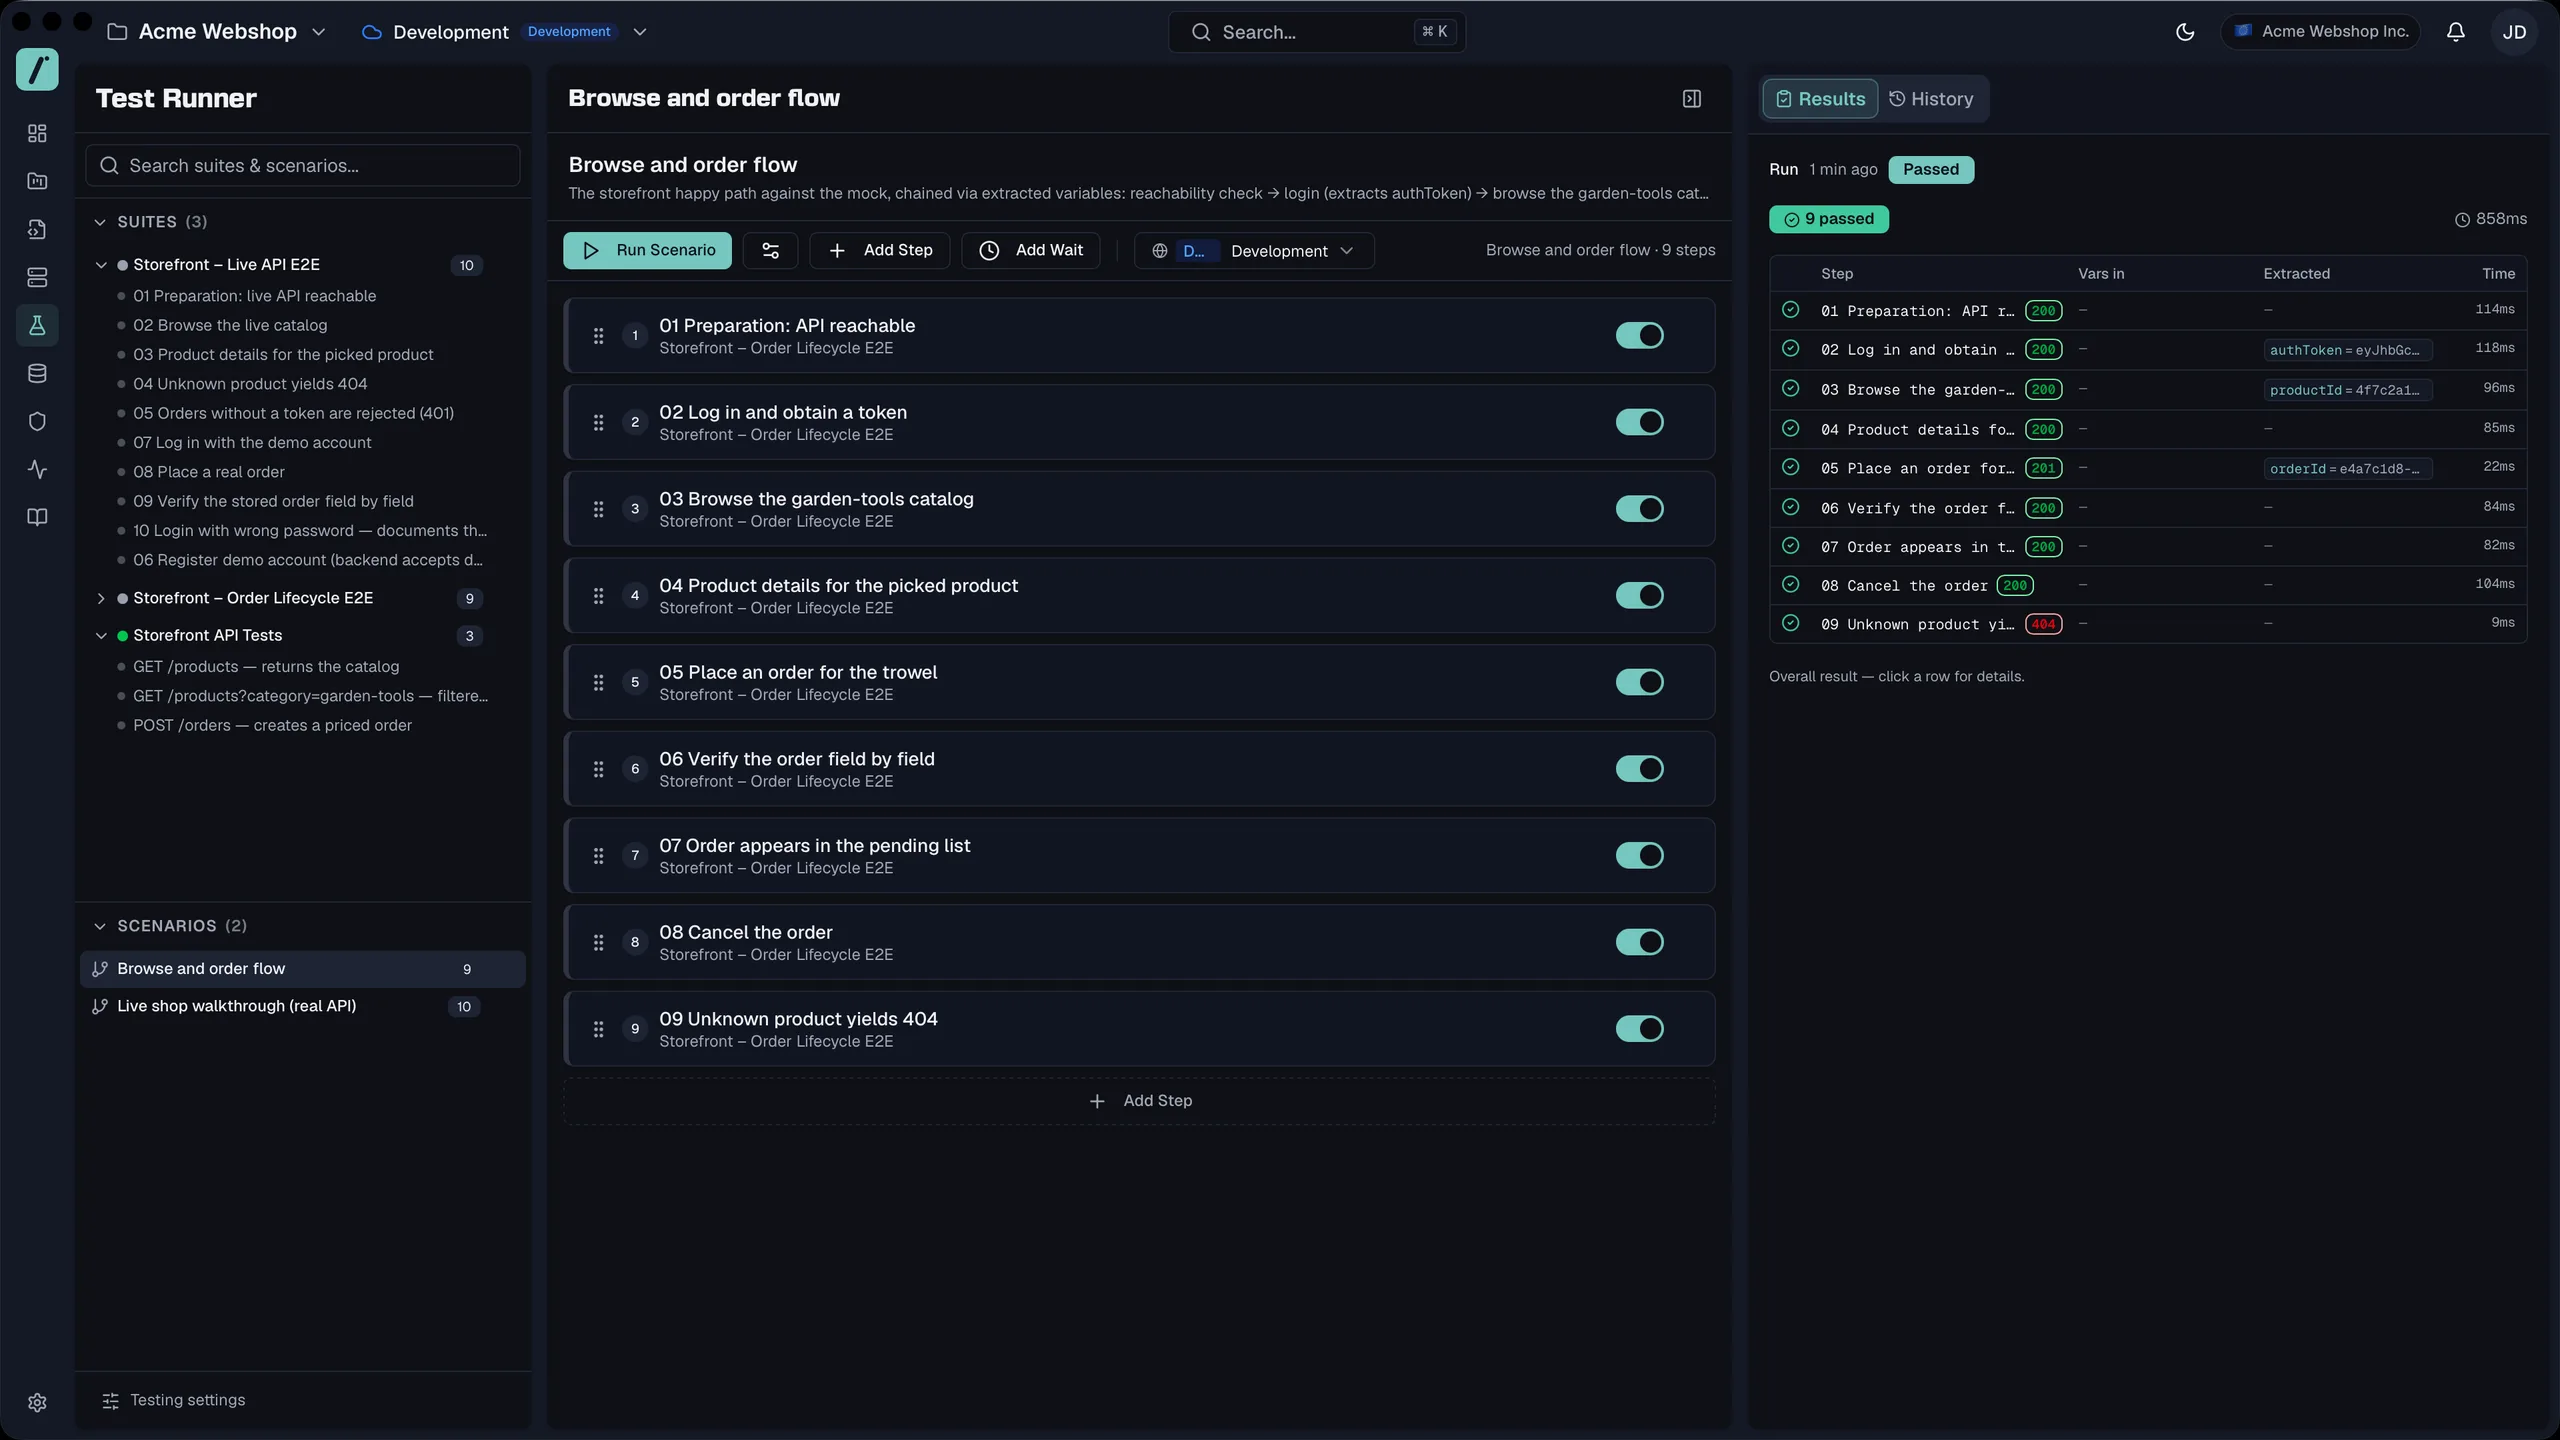2560x1440 pixels.
Task: Open result row 05 Place an order for details
Action: click(2148, 468)
